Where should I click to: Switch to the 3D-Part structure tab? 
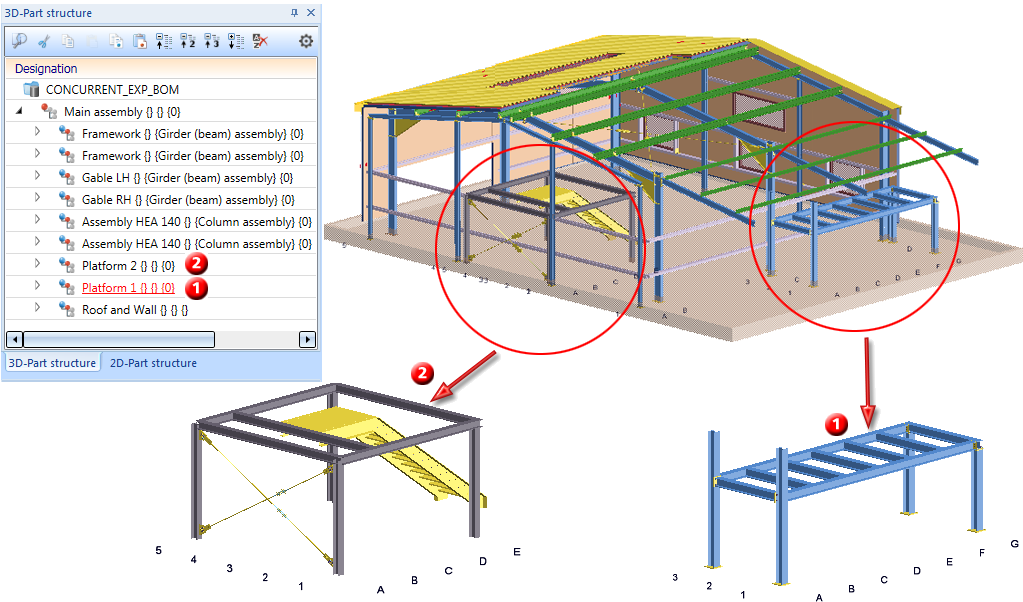52,363
